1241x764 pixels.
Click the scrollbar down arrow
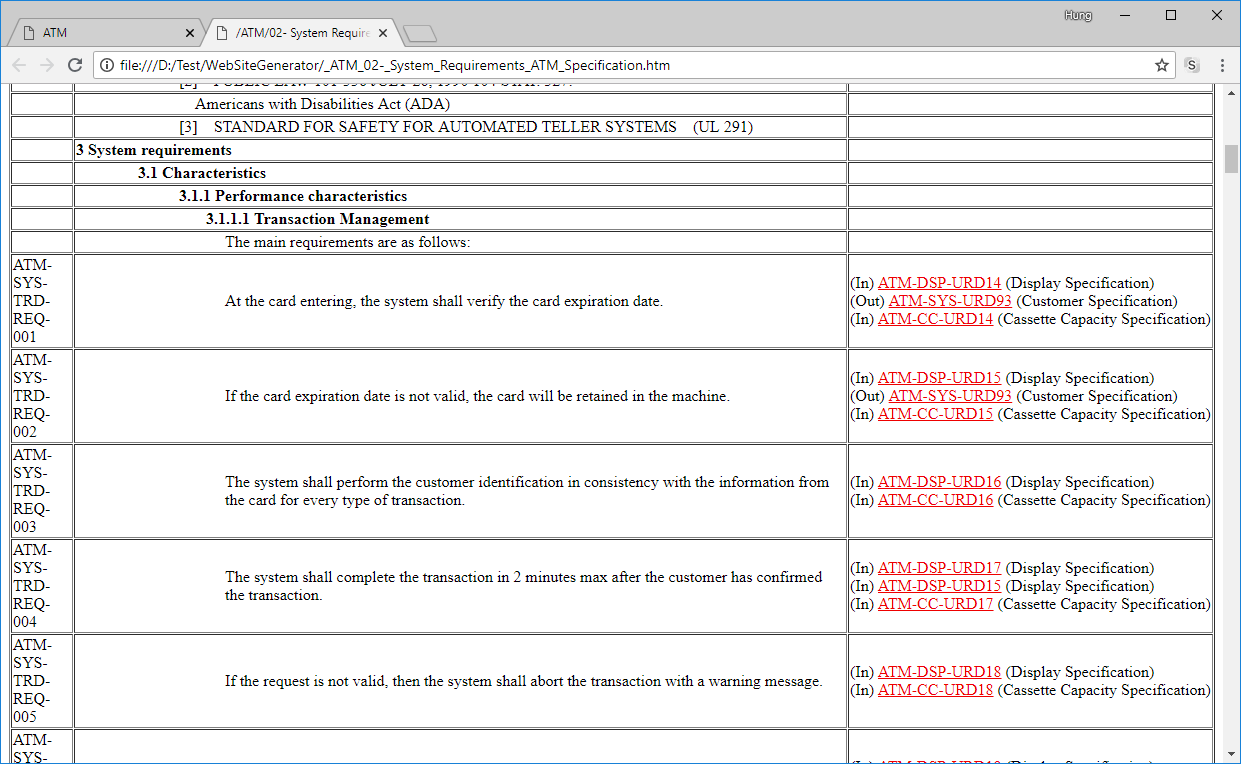point(1232,755)
